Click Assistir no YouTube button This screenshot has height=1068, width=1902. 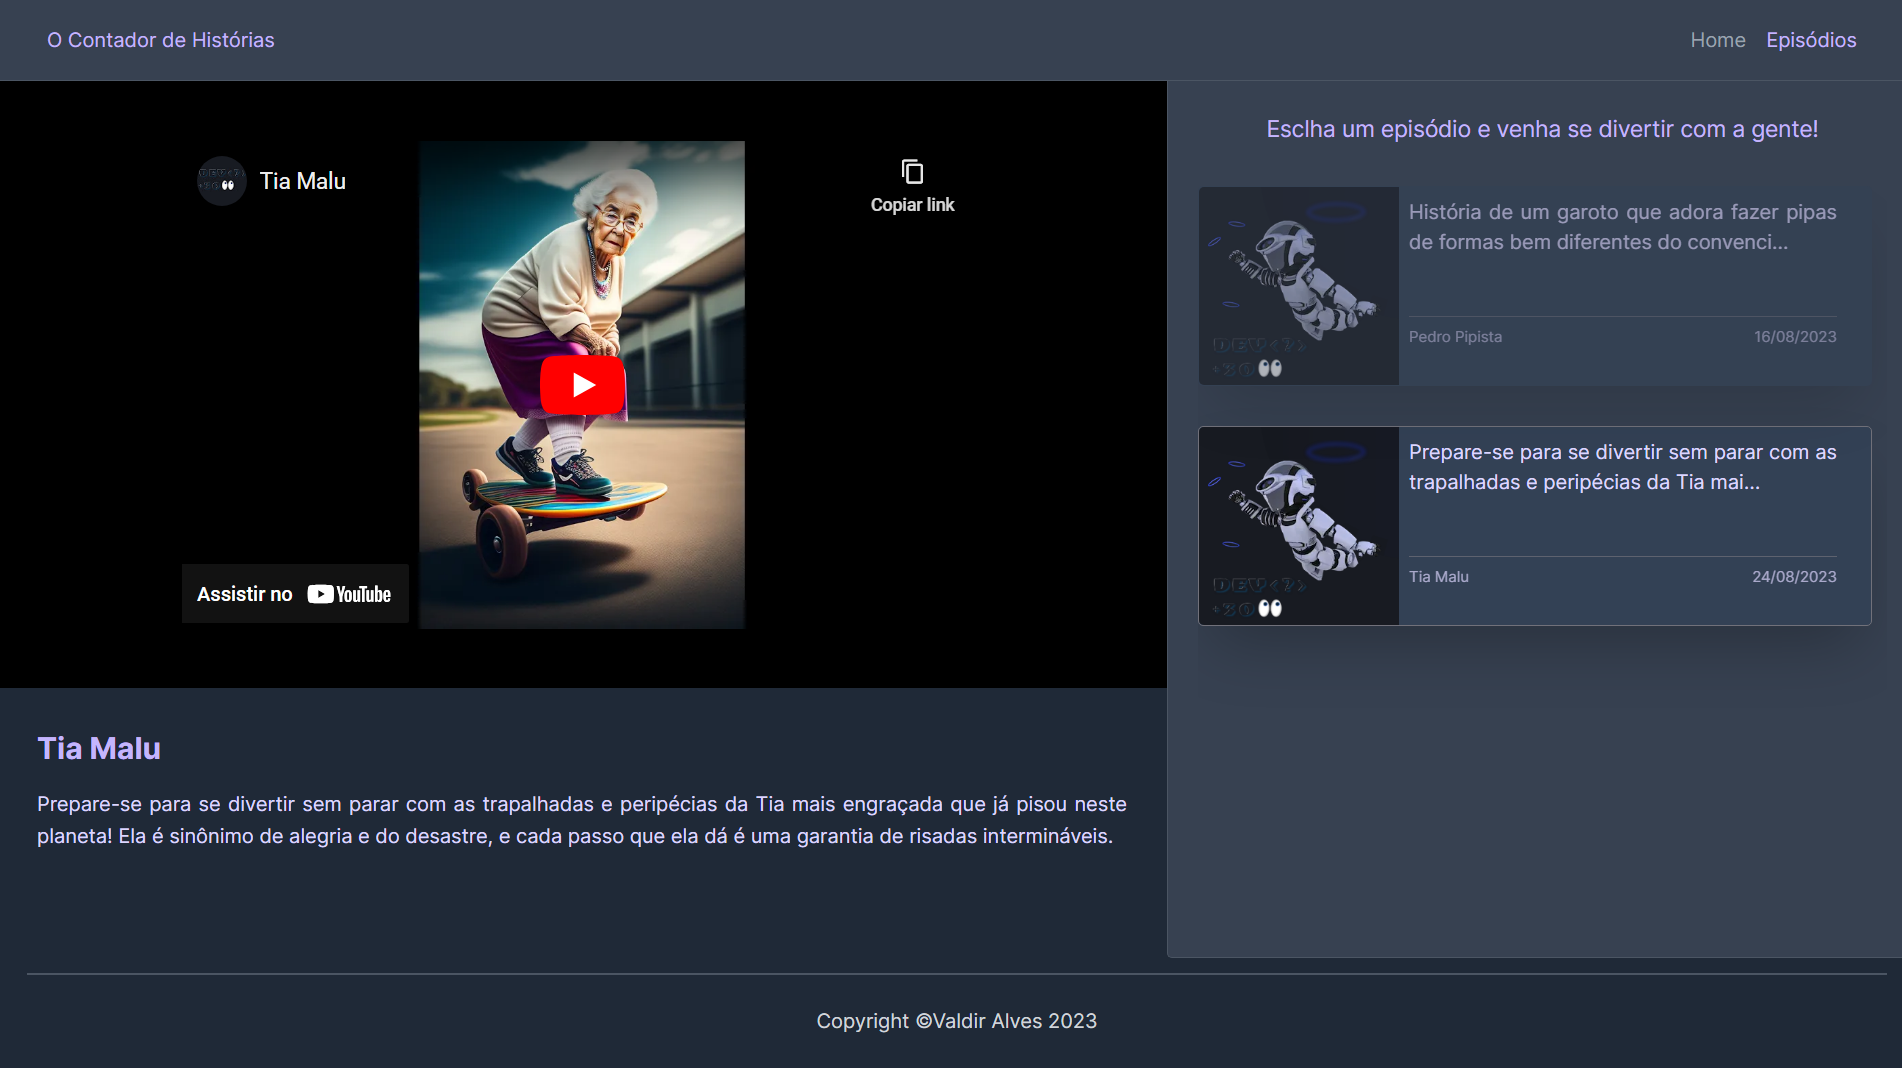(295, 594)
